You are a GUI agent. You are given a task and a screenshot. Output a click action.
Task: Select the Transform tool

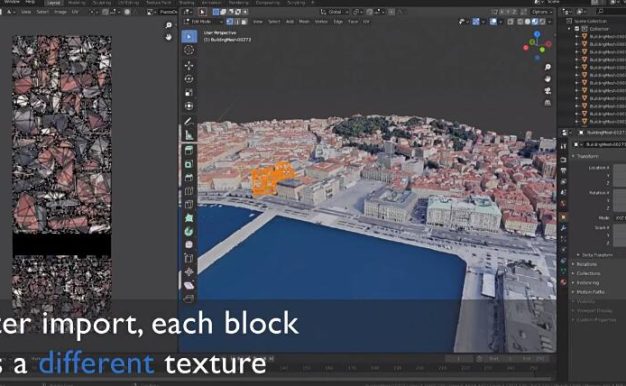click(189, 106)
